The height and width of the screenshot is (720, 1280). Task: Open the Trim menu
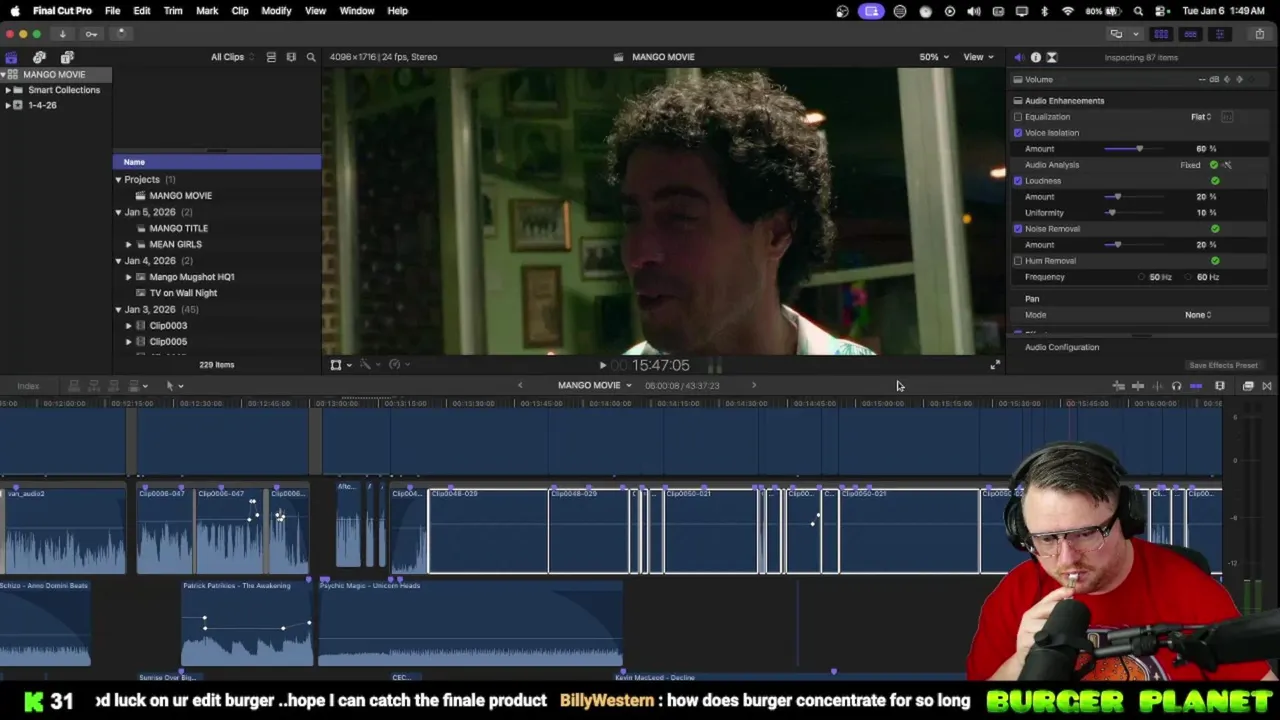coord(173,11)
